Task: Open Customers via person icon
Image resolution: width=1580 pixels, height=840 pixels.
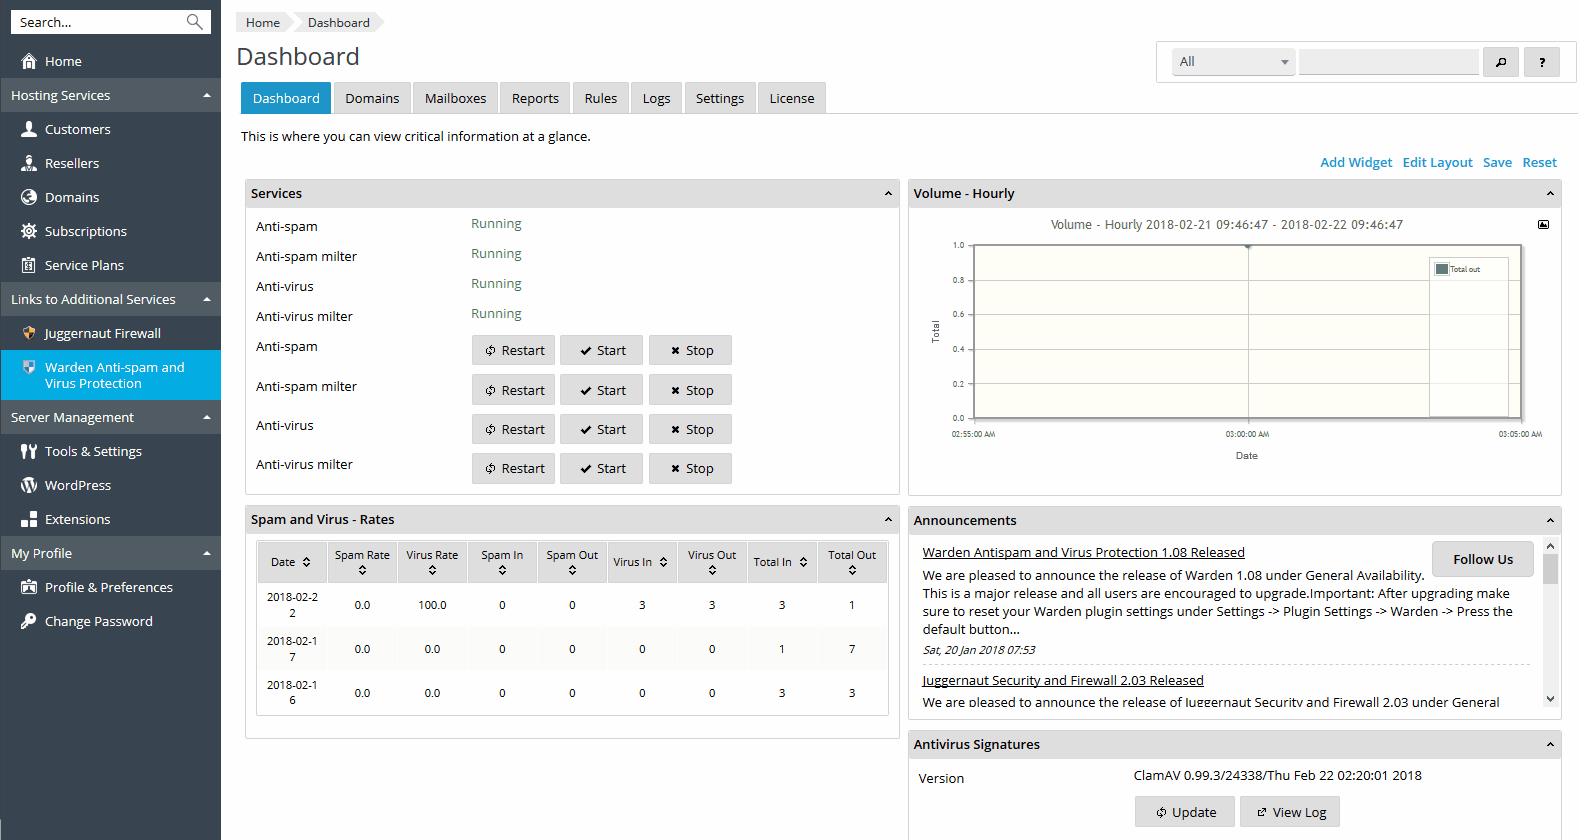Action: pos(29,129)
